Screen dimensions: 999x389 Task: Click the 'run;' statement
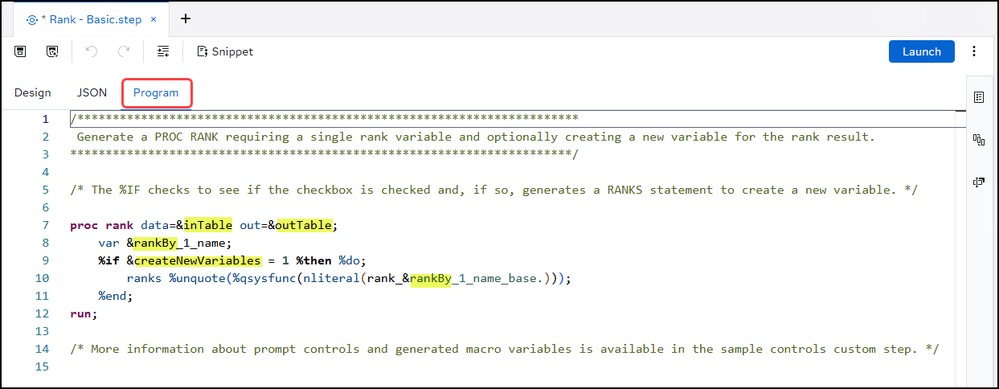coord(84,314)
